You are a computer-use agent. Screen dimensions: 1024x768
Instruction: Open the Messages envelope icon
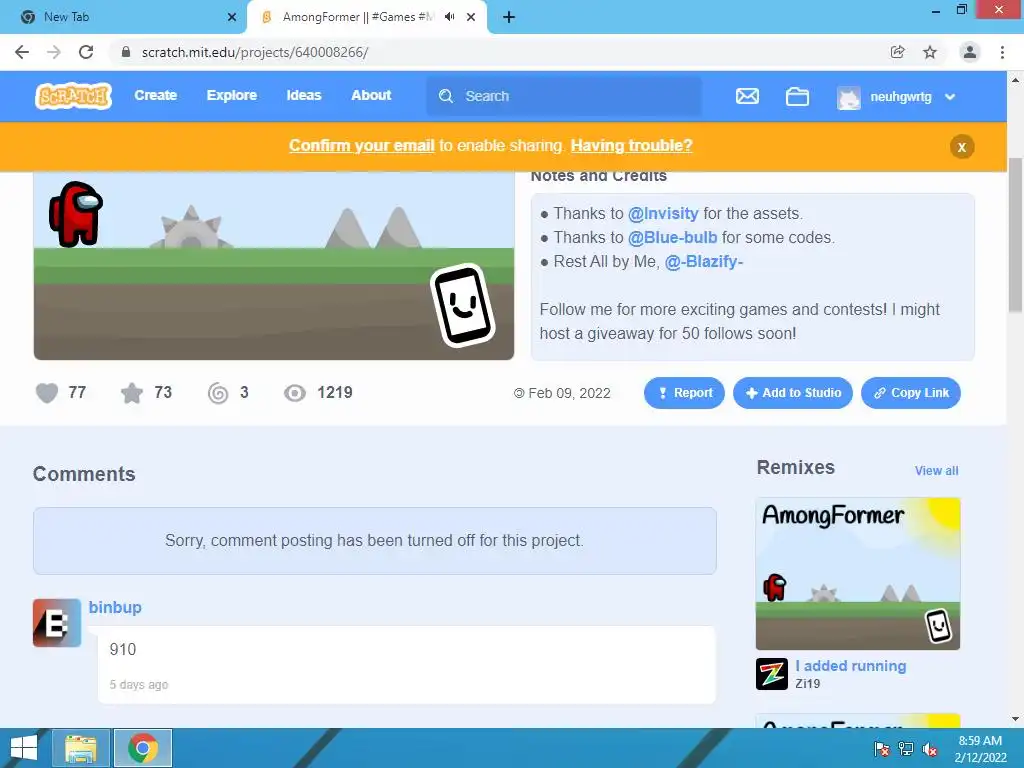(747, 97)
